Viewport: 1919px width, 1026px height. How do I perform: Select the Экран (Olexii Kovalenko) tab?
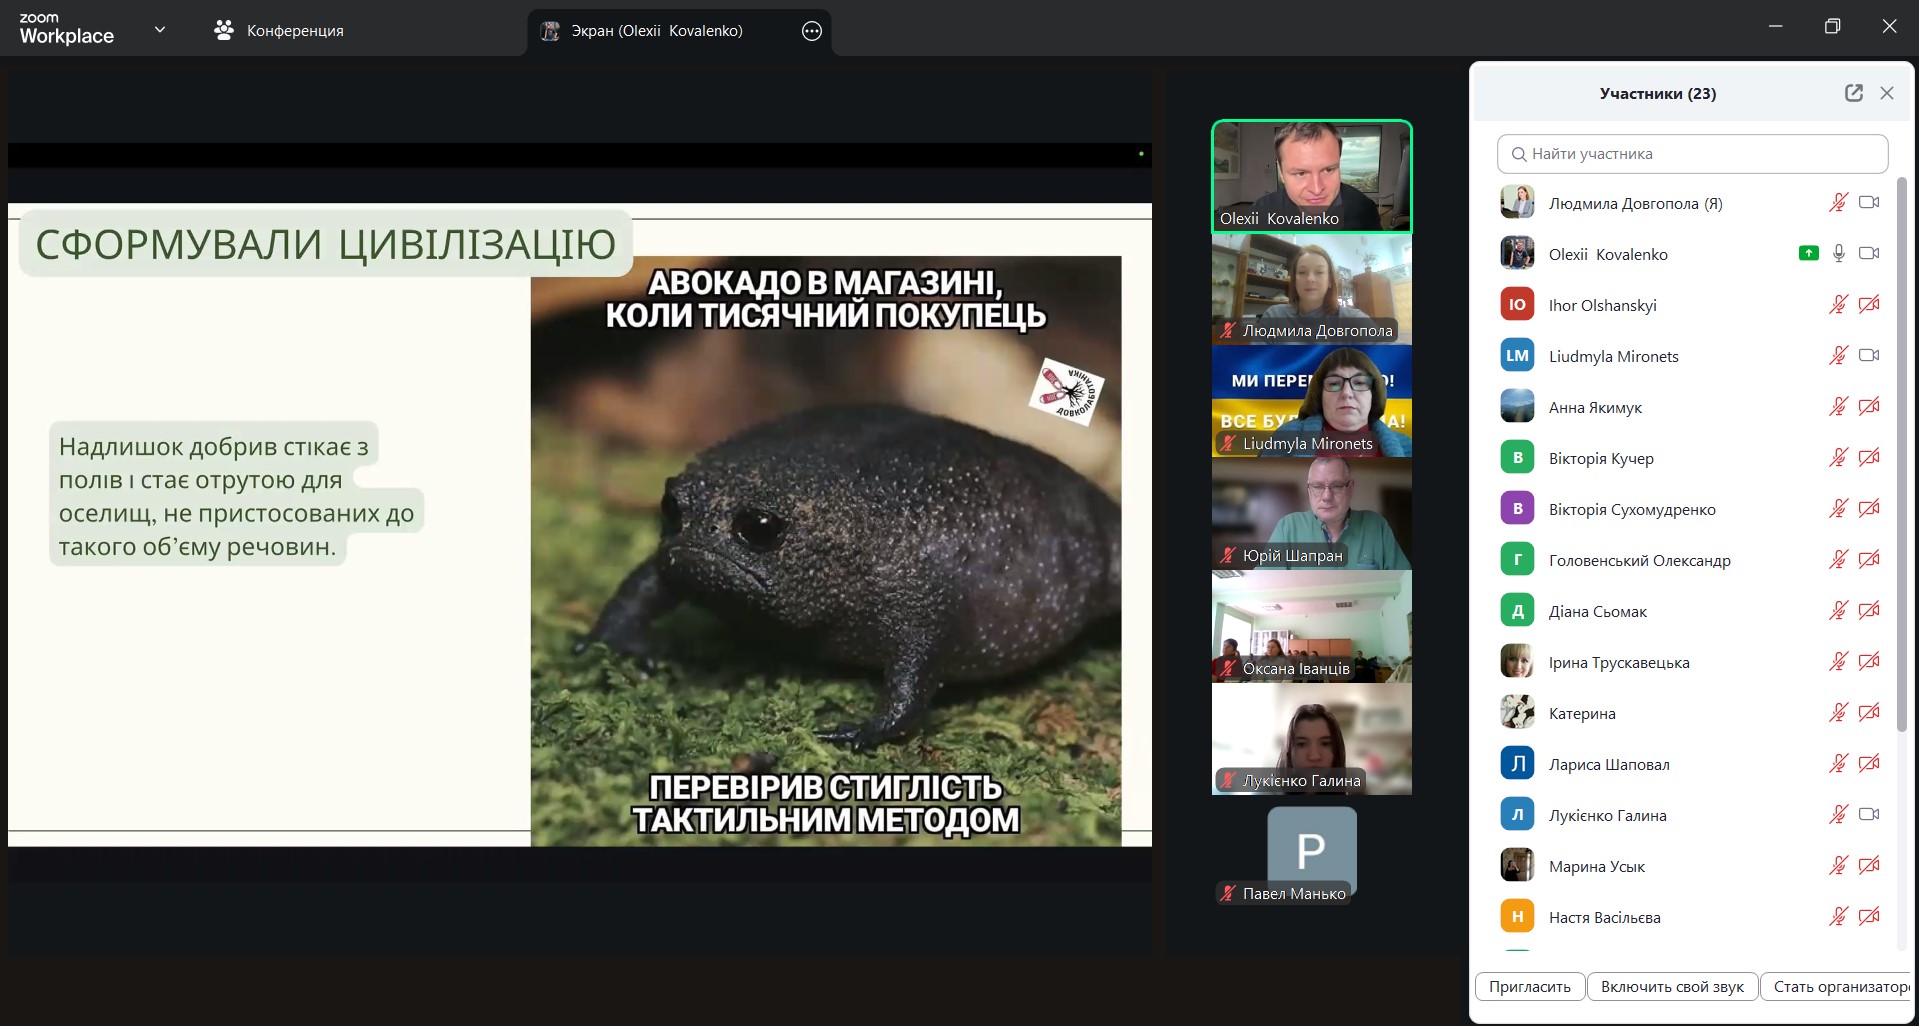pyautogui.click(x=655, y=31)
